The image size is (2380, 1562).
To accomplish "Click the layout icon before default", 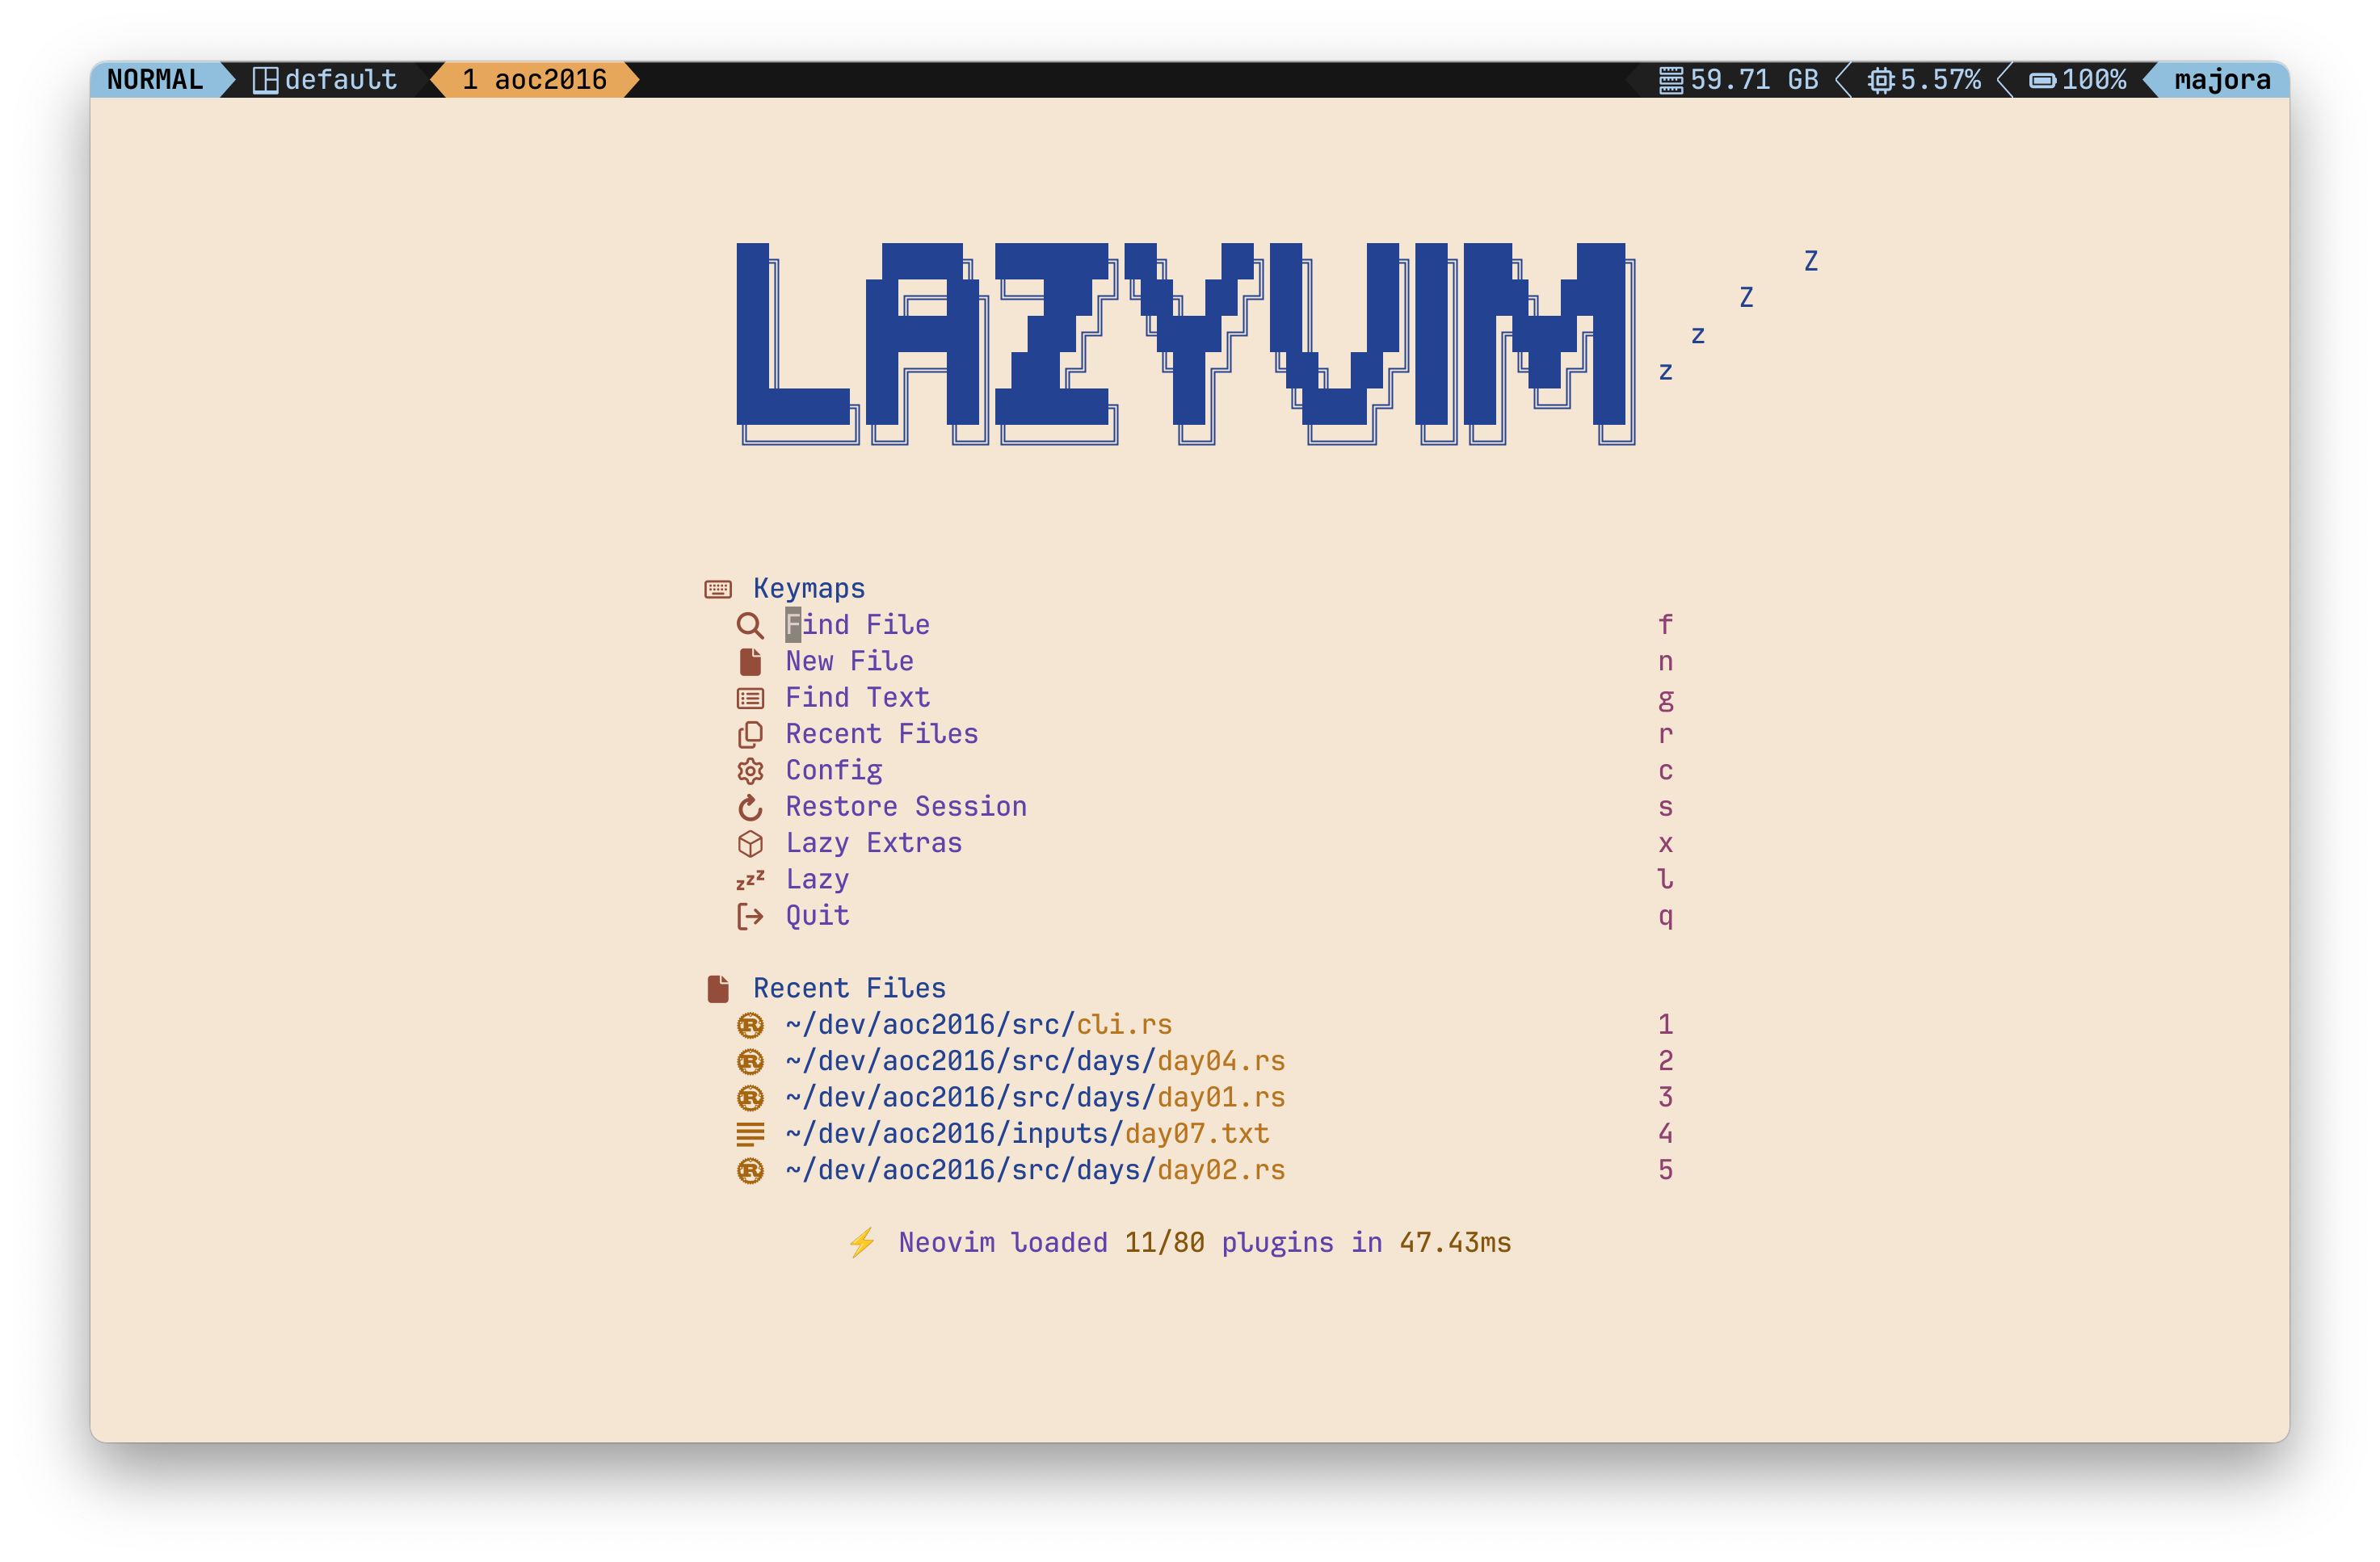I will click(265, 80).
